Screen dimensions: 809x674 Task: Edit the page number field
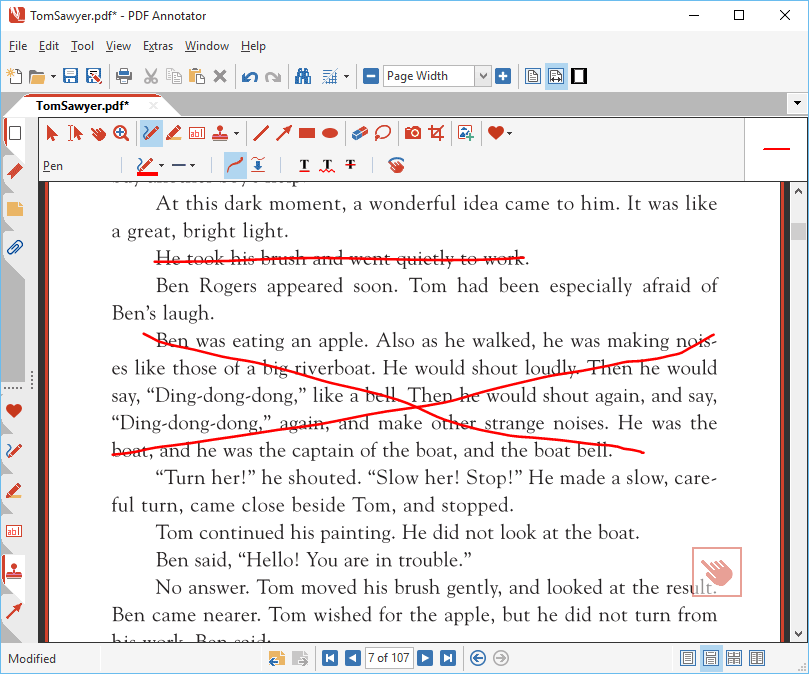[x=389, y=658]
